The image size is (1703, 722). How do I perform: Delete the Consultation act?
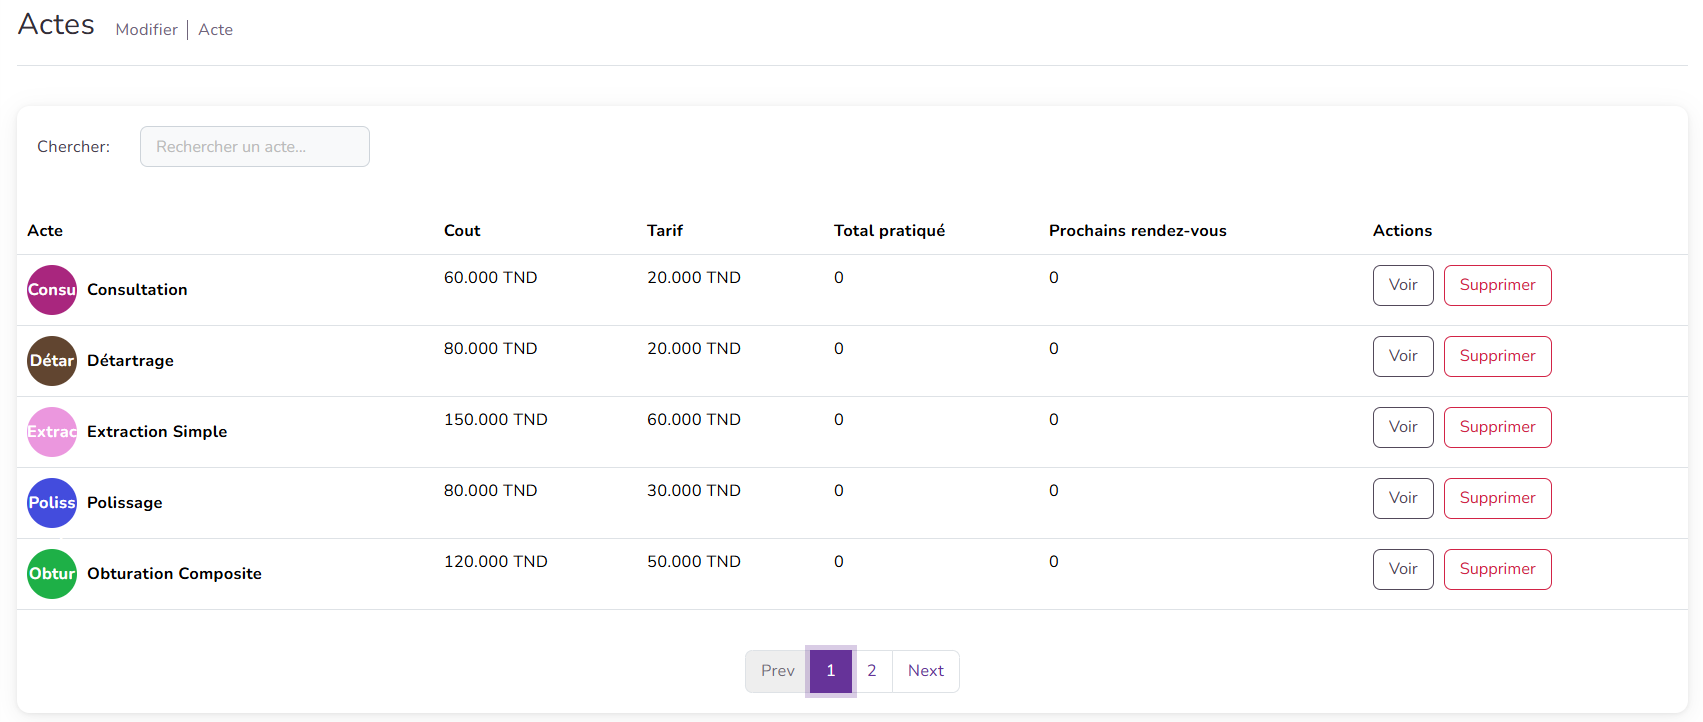coord(1496,285)
